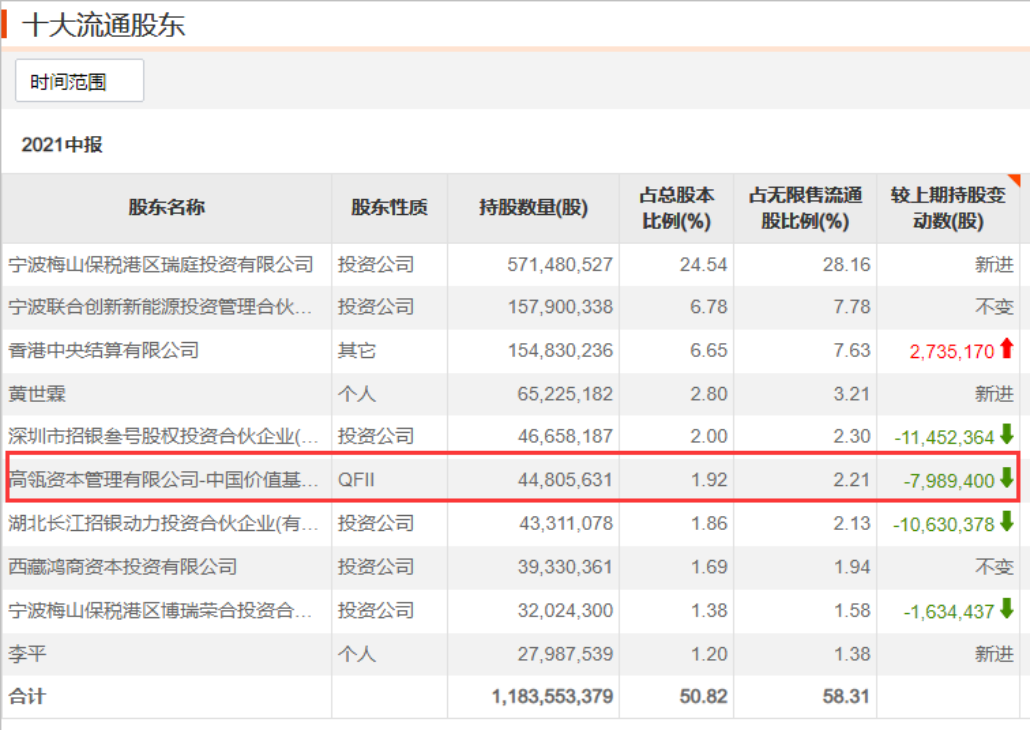Click the 占无限售流通股比例(%) column header
Image resolution: width=1030 pixels, height=730 pixels.
(805, 208)
